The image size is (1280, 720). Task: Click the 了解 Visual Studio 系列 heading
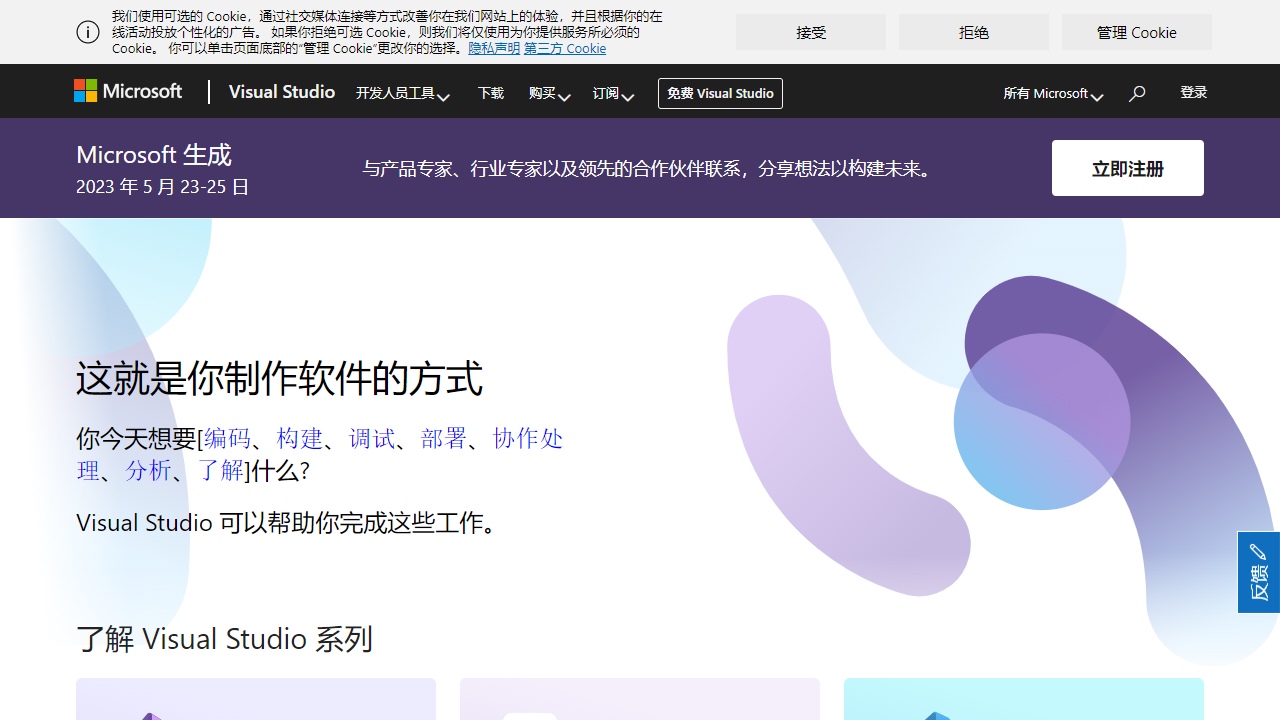click(224, 639)
